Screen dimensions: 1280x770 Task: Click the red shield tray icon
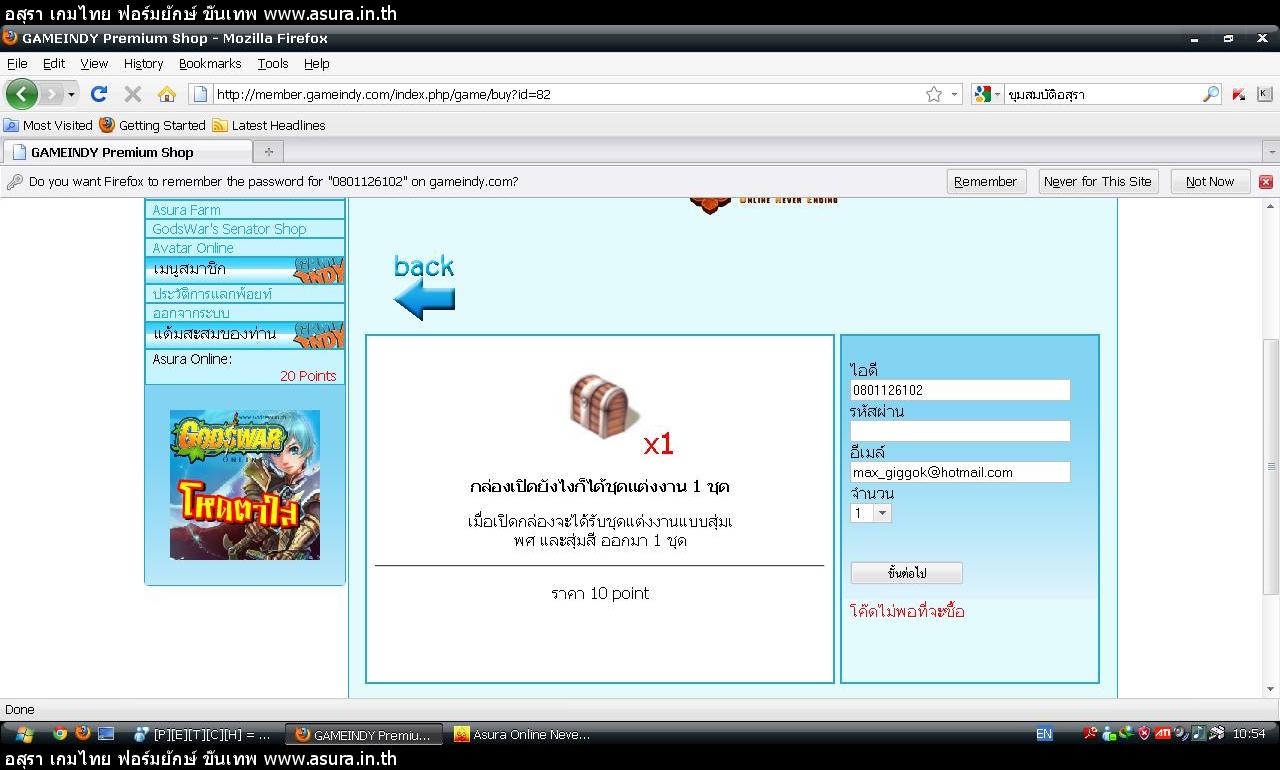[x=1144, y=734]
